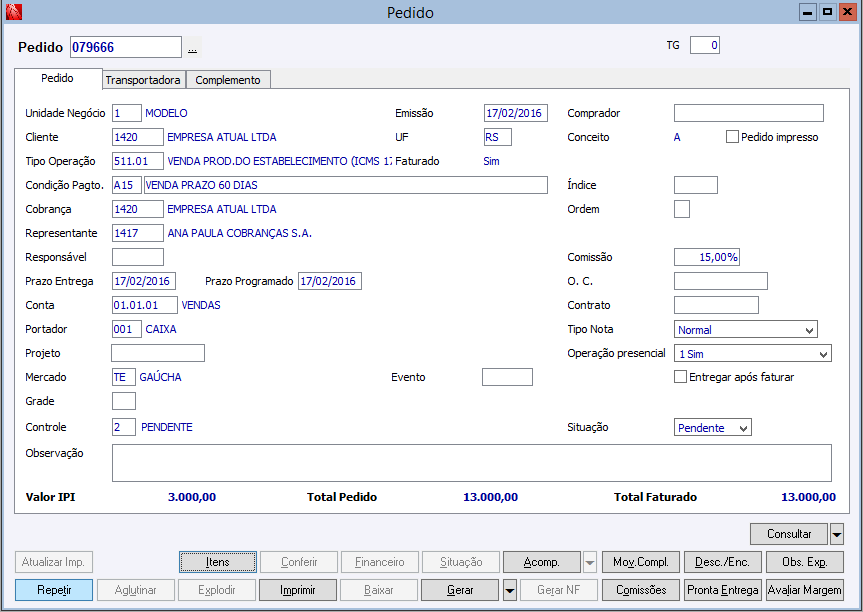Viewport: 863px width, 612px height.
Task: Click the VENDA PRAZO 60 DIAS description field
Action: coord(346,185)
